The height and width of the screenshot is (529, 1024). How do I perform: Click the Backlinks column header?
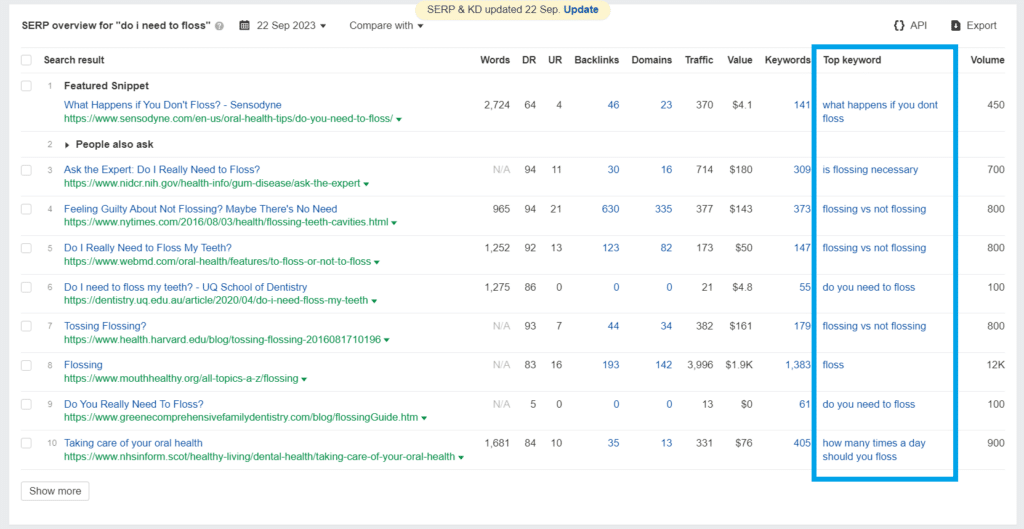tap(597, 60)
